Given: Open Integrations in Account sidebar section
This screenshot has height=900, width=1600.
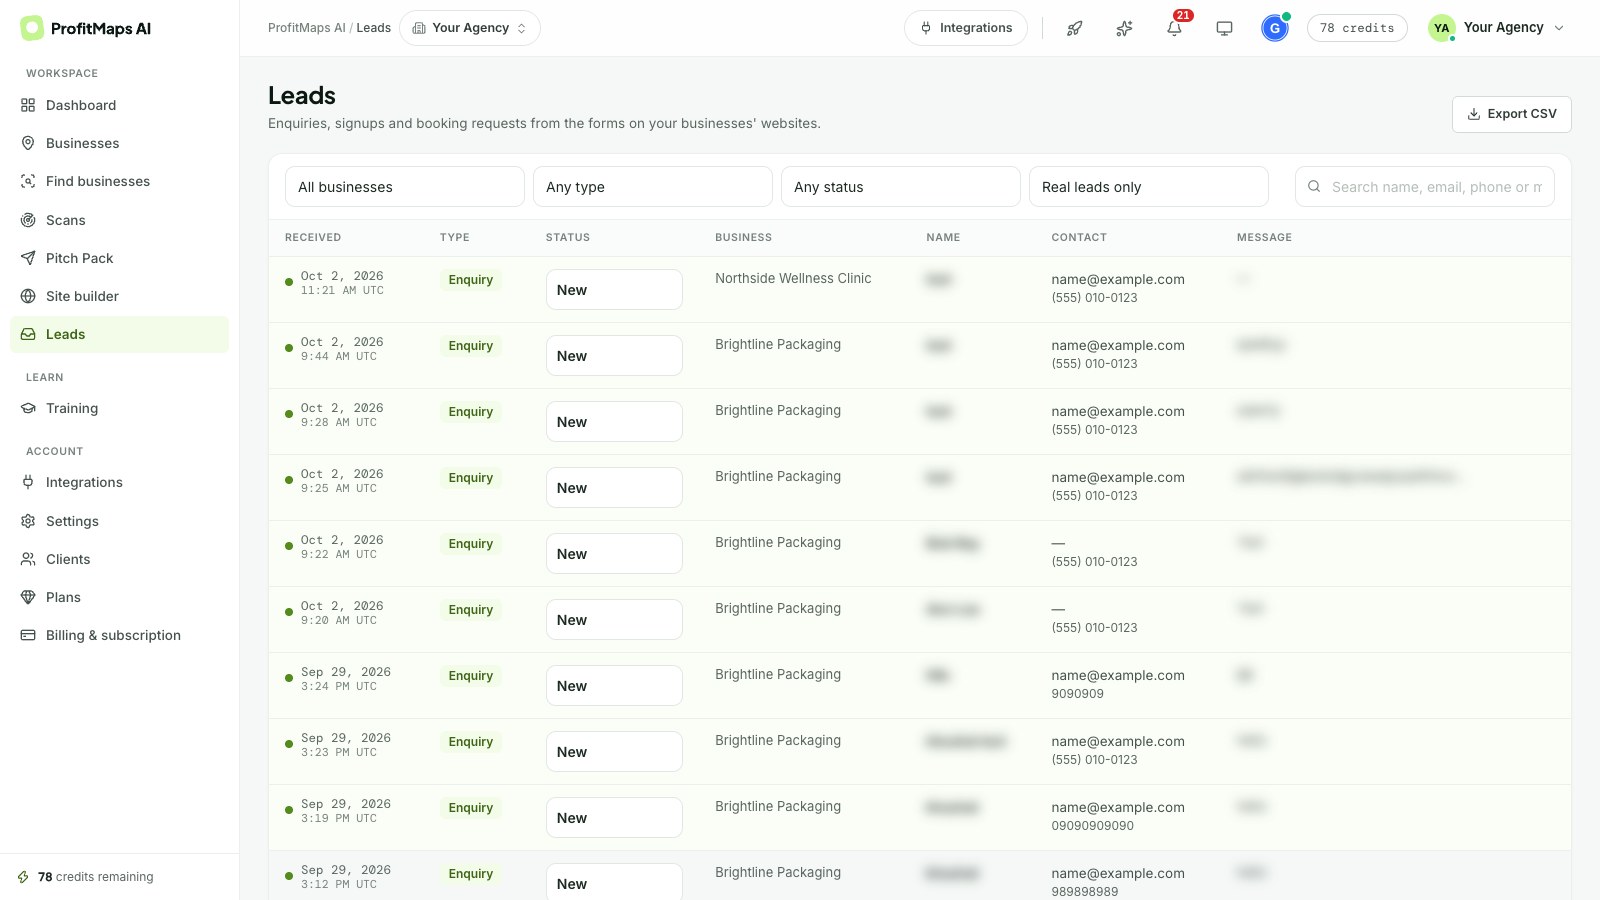Looking at the screenshot, I should tap(119, 482).
